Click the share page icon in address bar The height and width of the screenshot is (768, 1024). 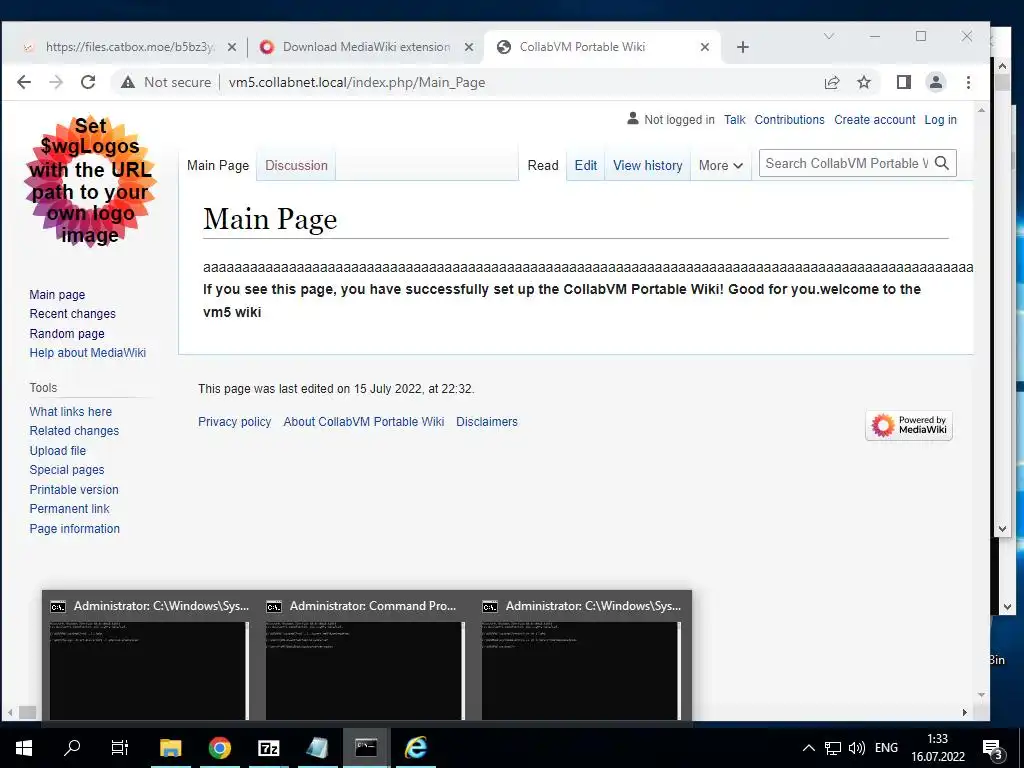coord(831,82)
